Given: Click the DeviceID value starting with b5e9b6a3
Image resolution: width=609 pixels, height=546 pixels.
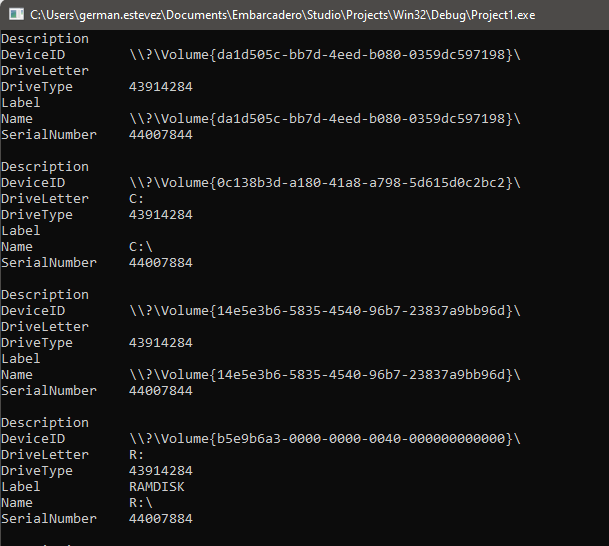Looking at the screenshot, I should tap(325, 439).
